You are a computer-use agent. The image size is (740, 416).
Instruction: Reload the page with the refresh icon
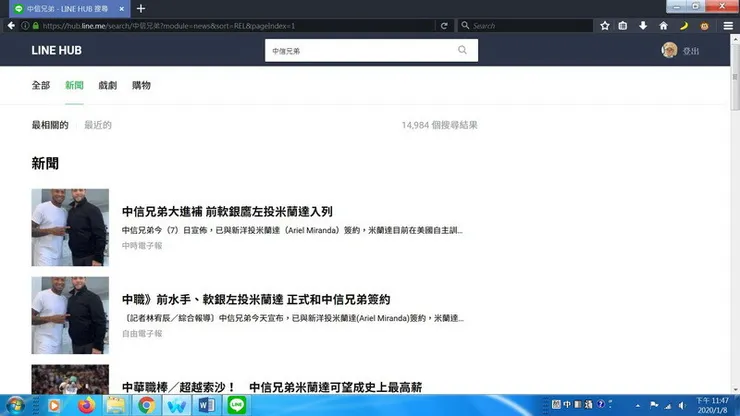tap(444, 25)
